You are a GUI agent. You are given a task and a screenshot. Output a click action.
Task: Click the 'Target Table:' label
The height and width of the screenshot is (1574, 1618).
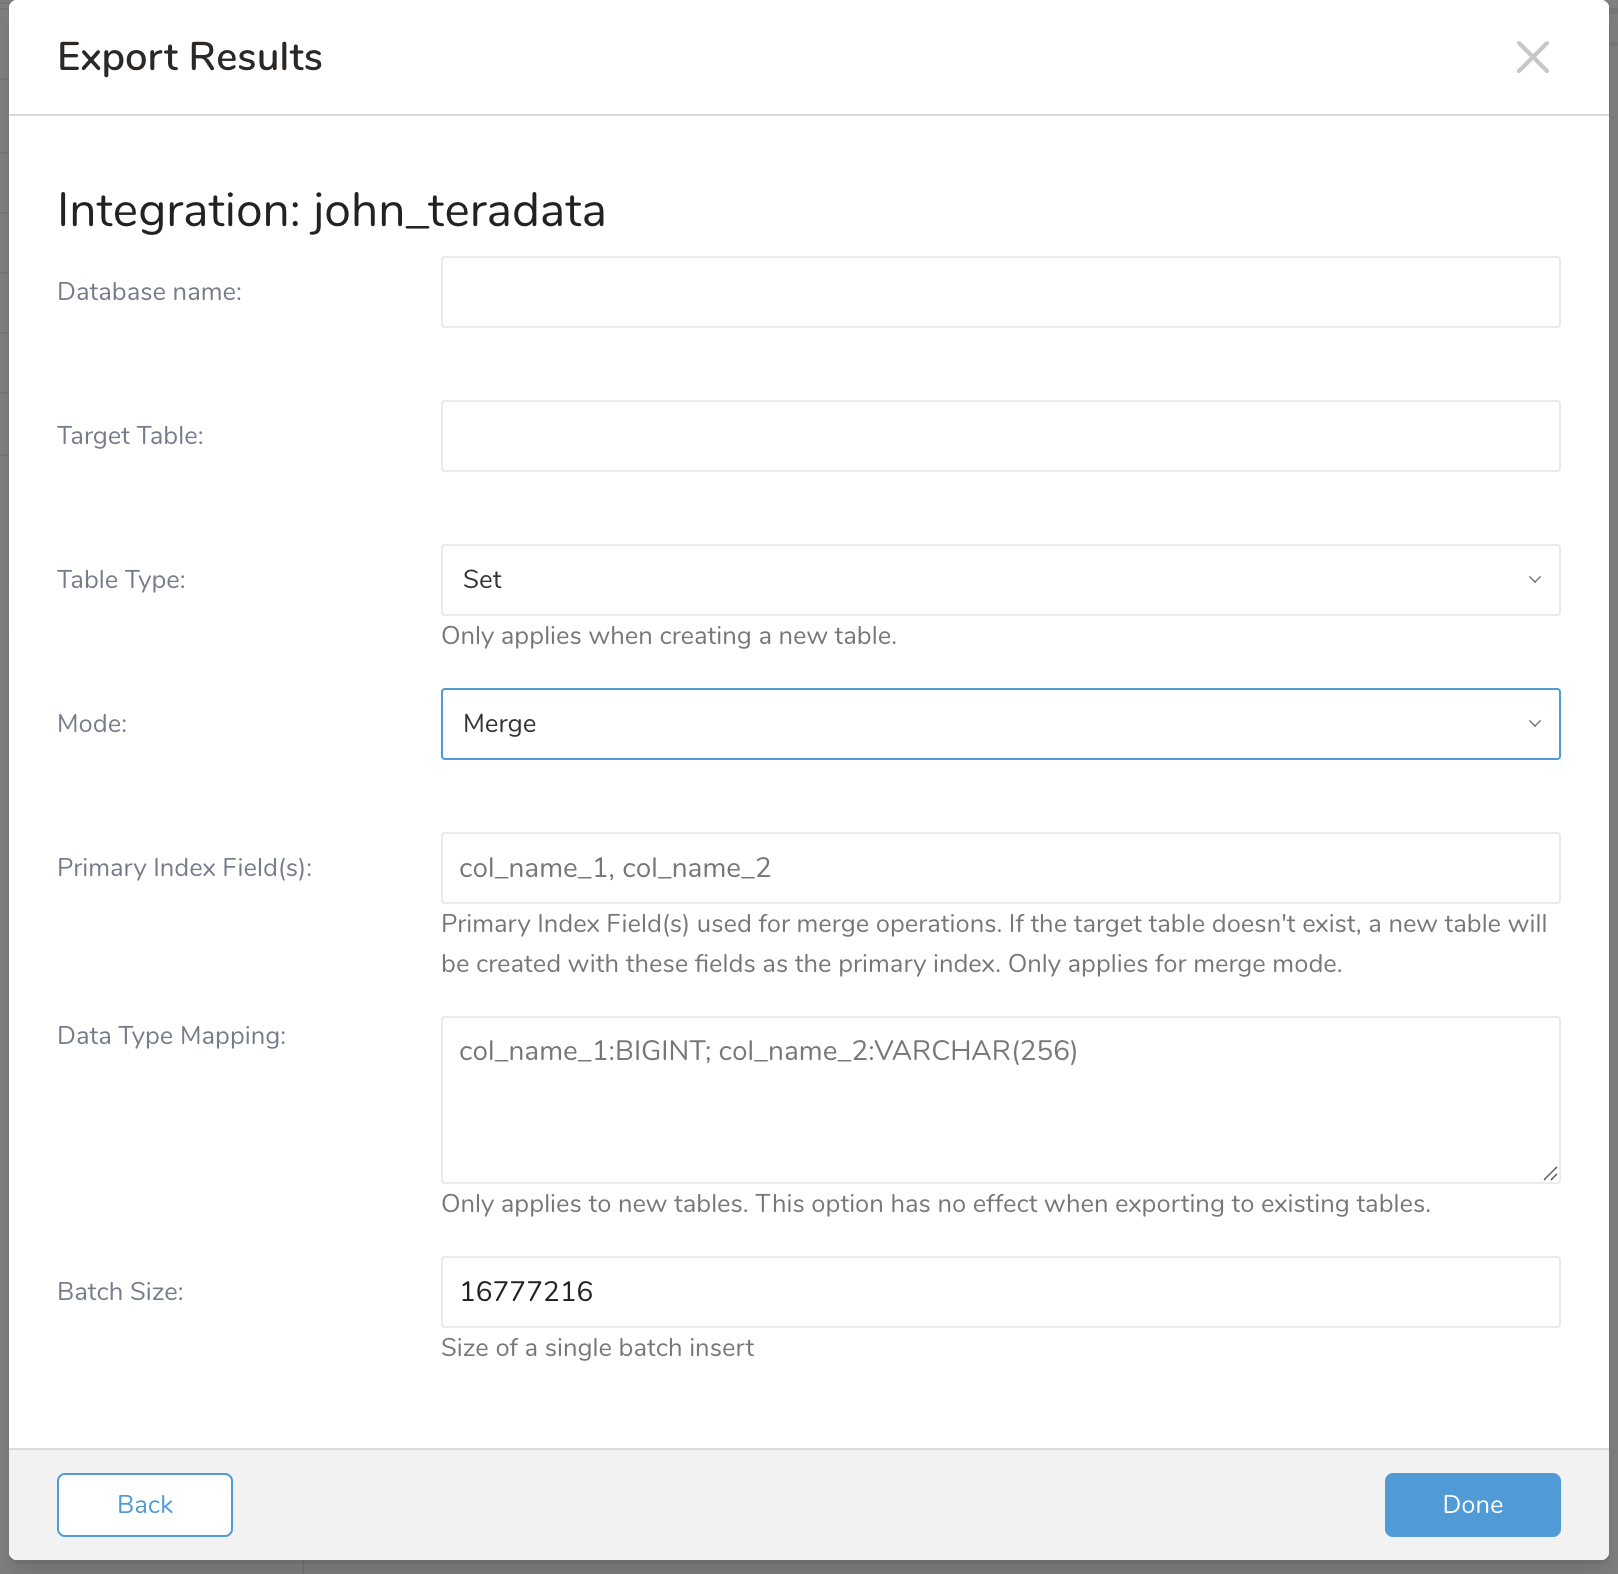point(130,436)
